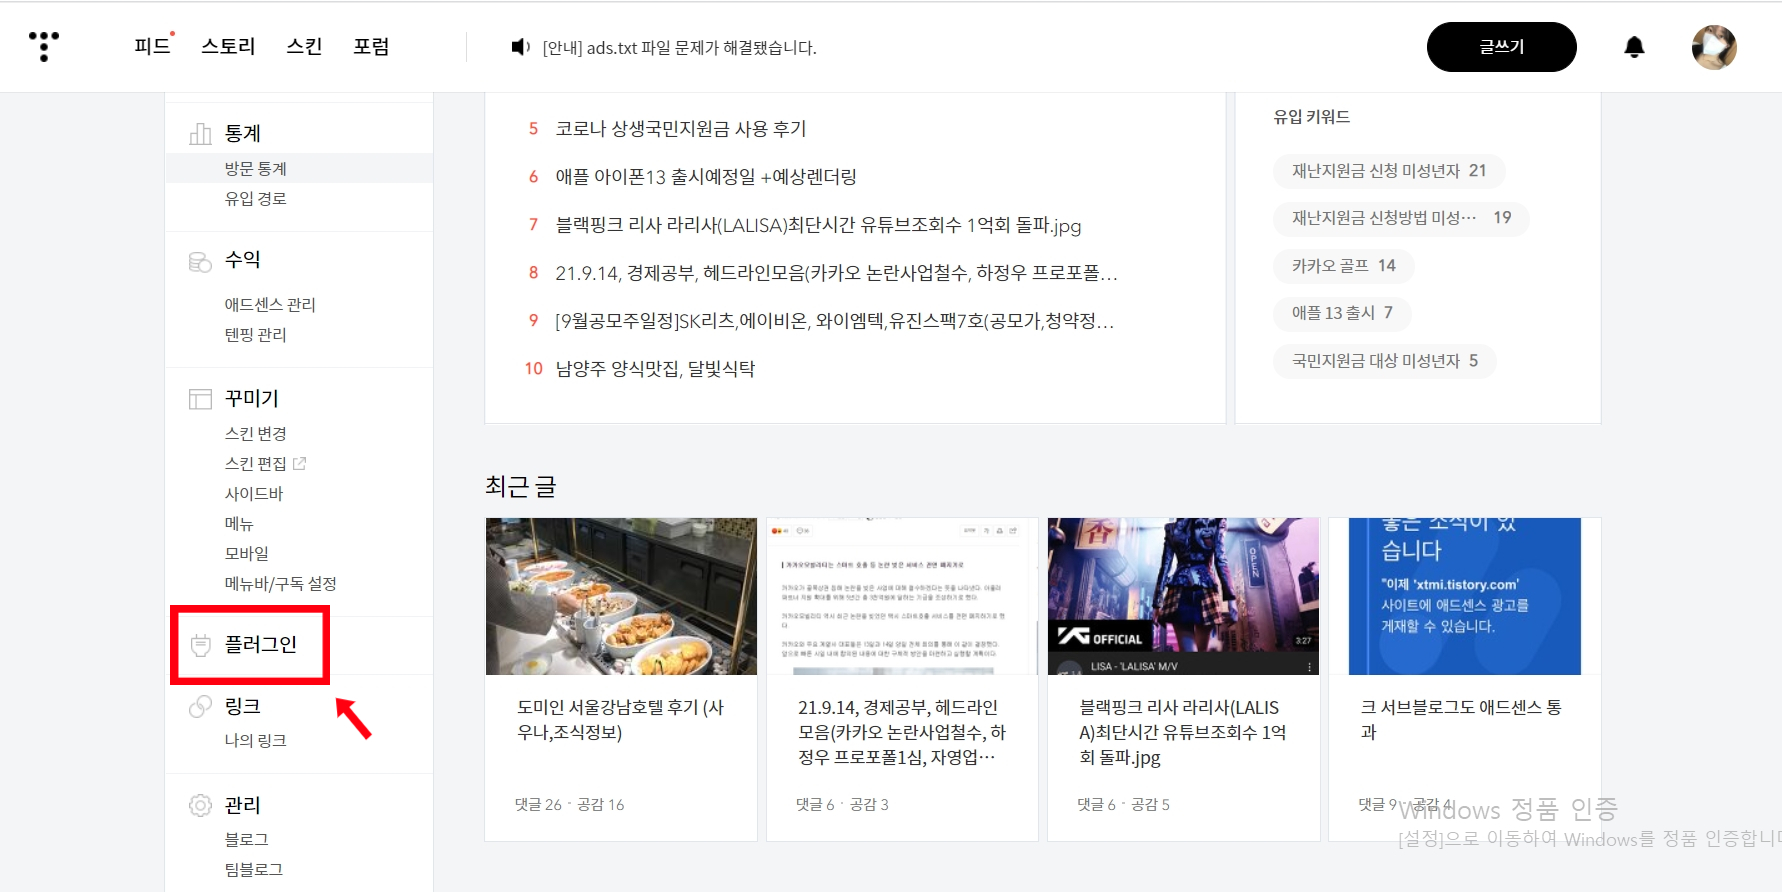Click the announcement speaker icon
The width and height of the screenshot is (1782, 892).
(x=521, y=47)
